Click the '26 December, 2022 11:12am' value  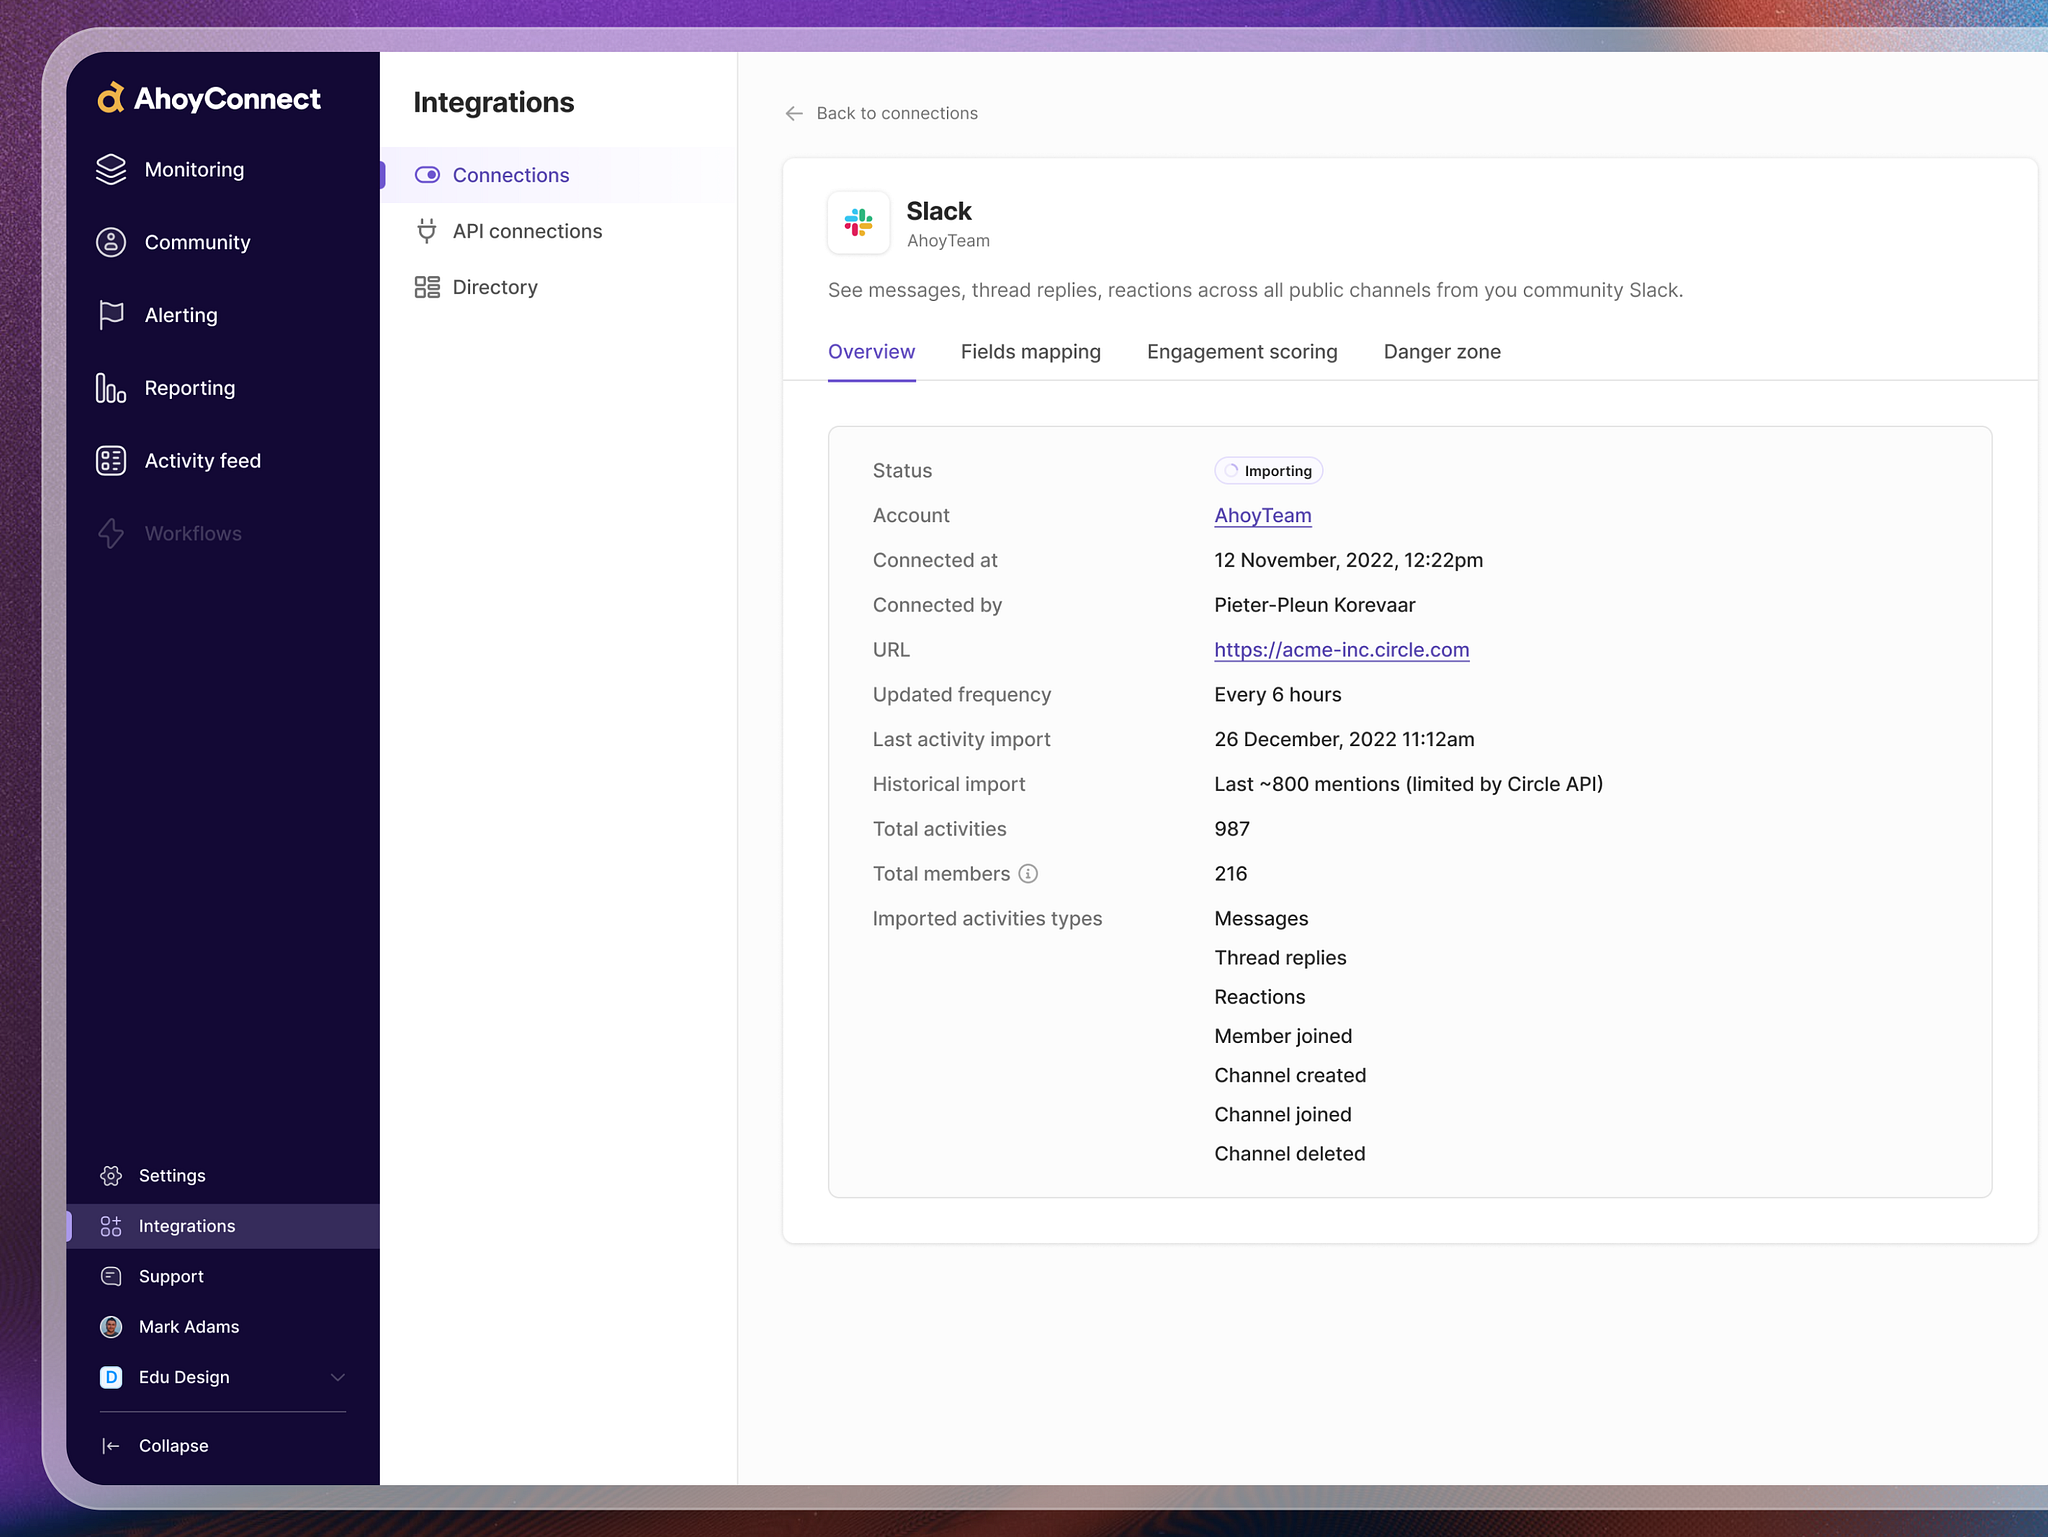(x=1345, y=740)
